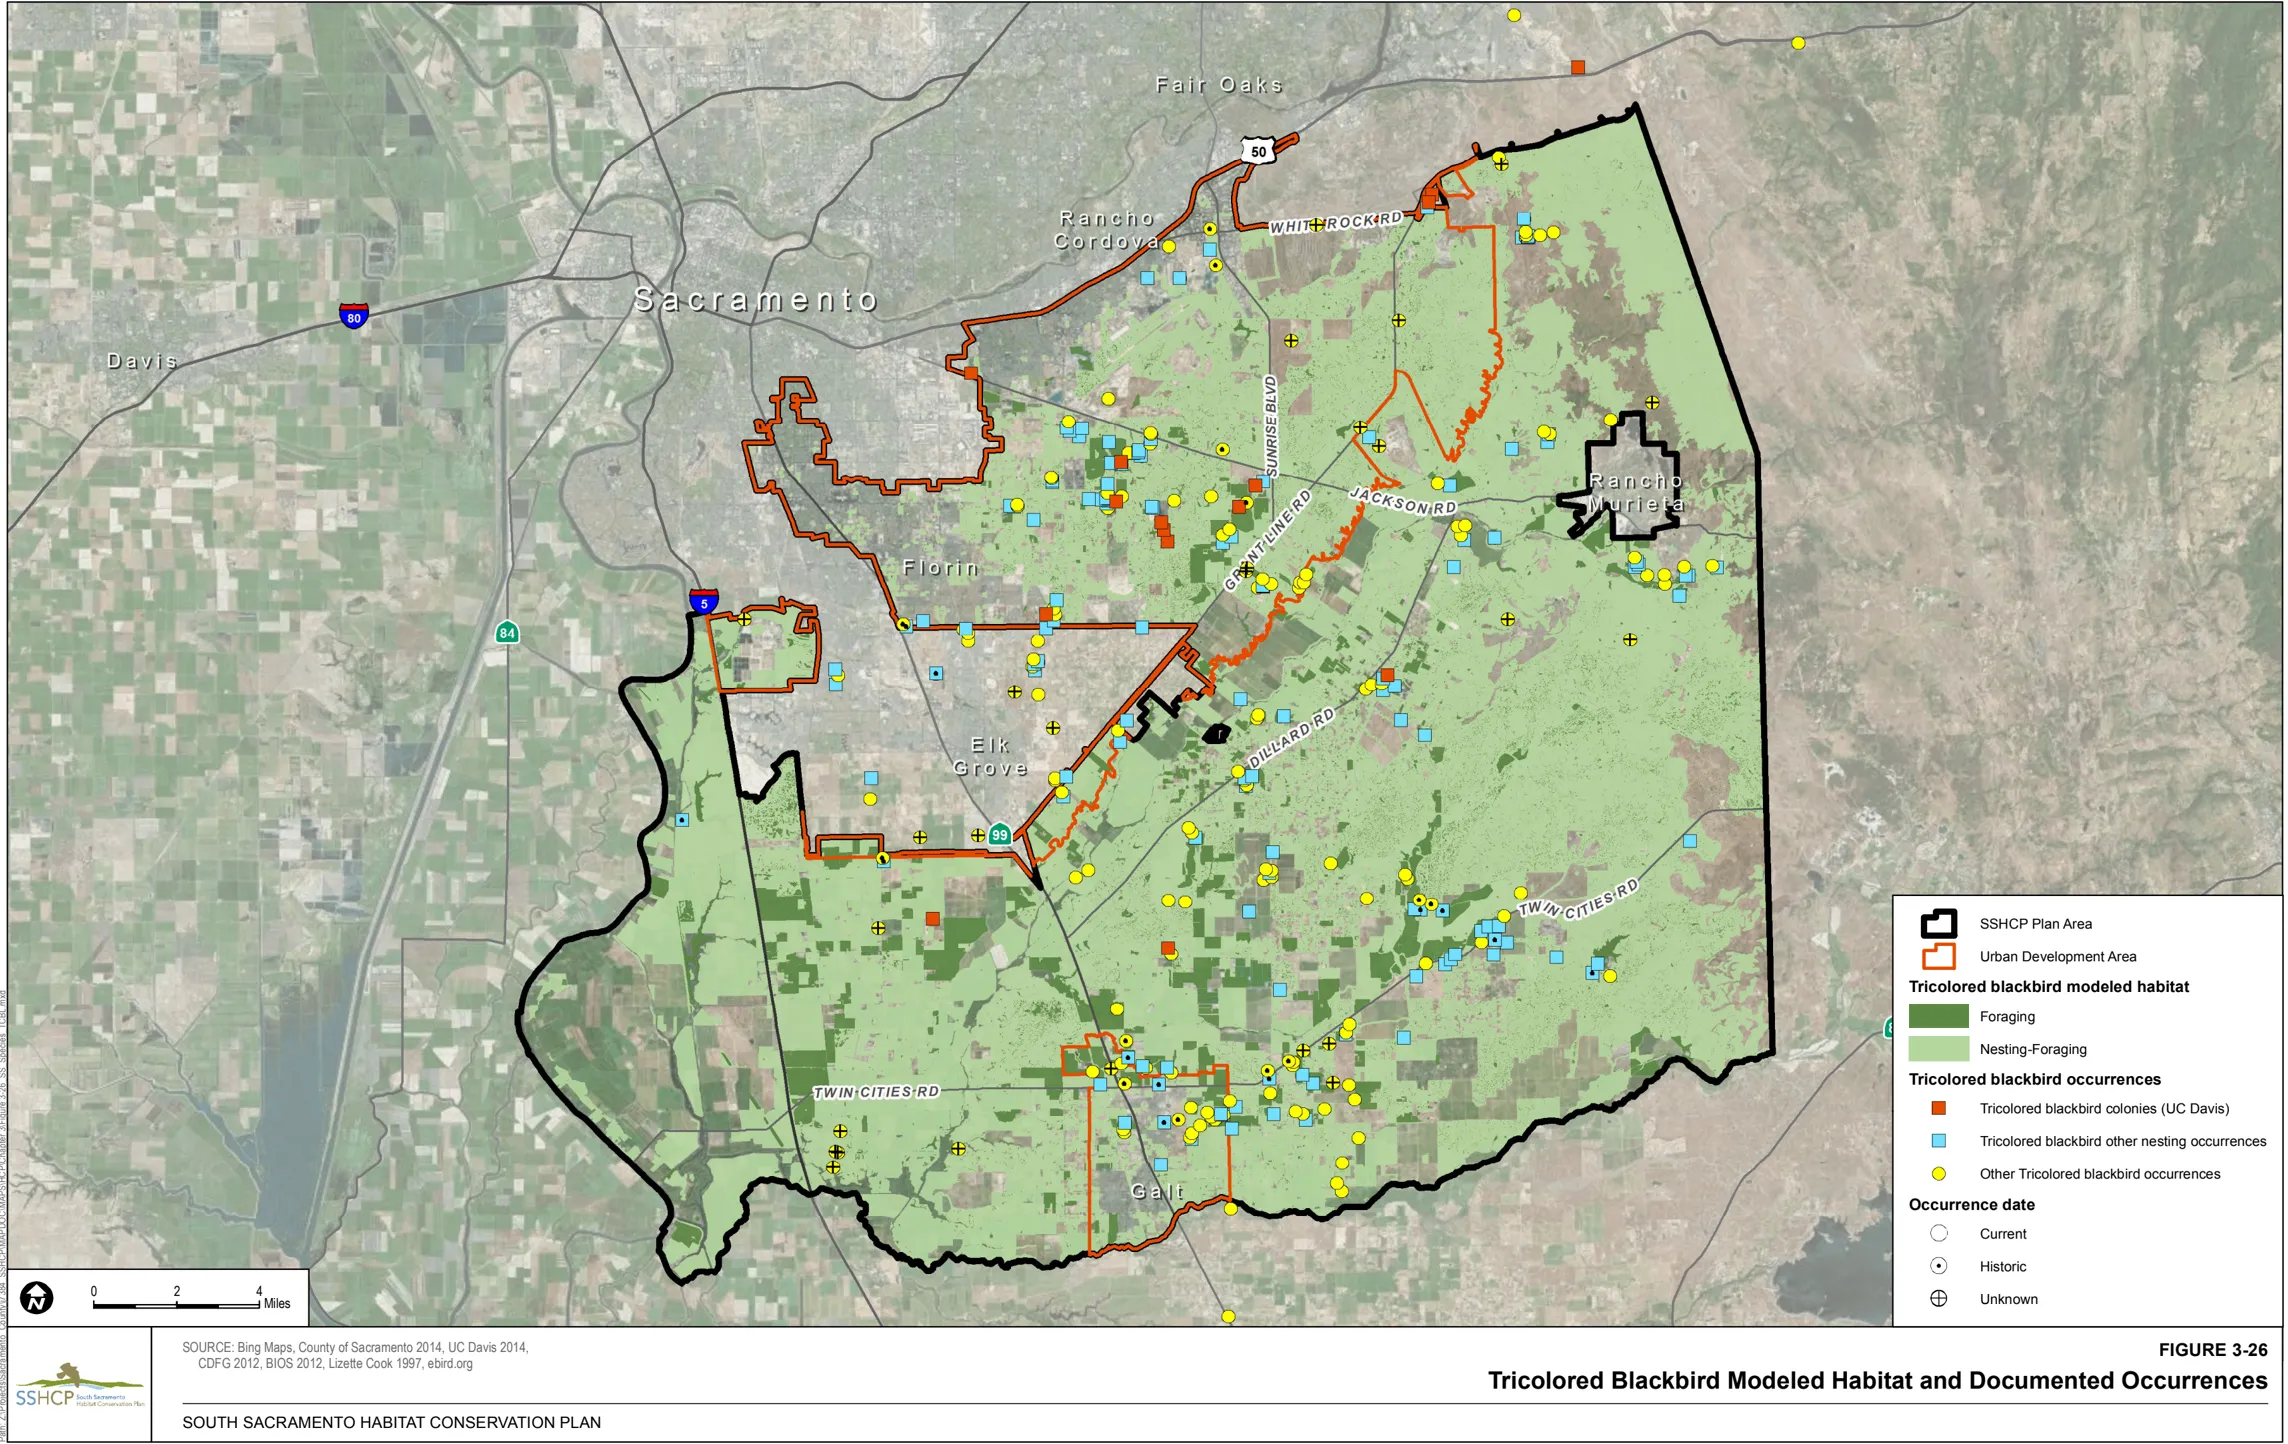This screenshot has height=1444, width=2288.
Task: Click the Tricolored blackbird occurrences legend heading
Action: tap(2034, 1079)
